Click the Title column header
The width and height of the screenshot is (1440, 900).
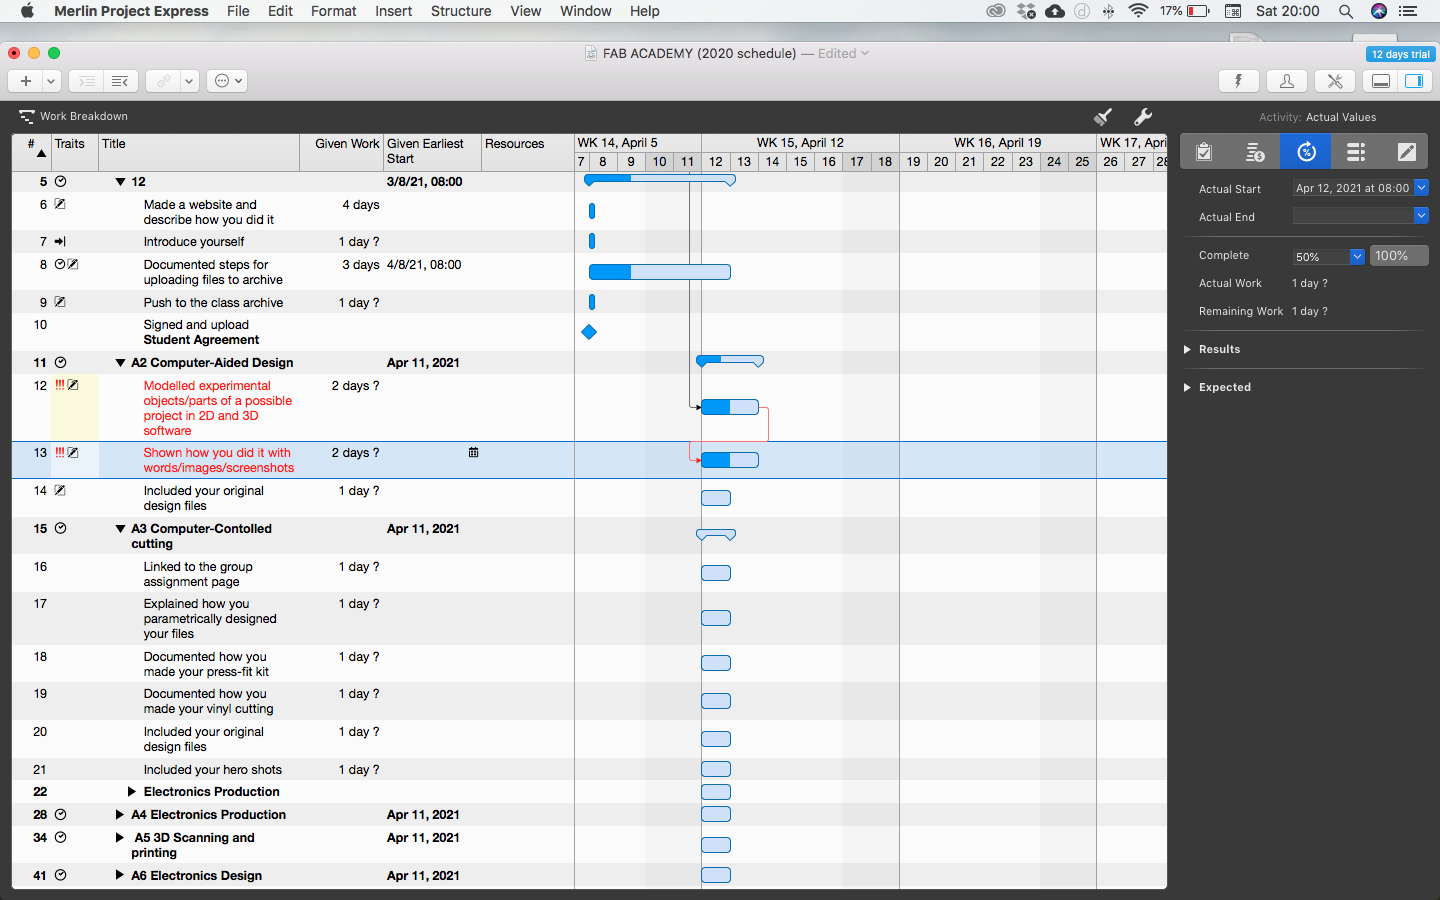click(199, 153)
